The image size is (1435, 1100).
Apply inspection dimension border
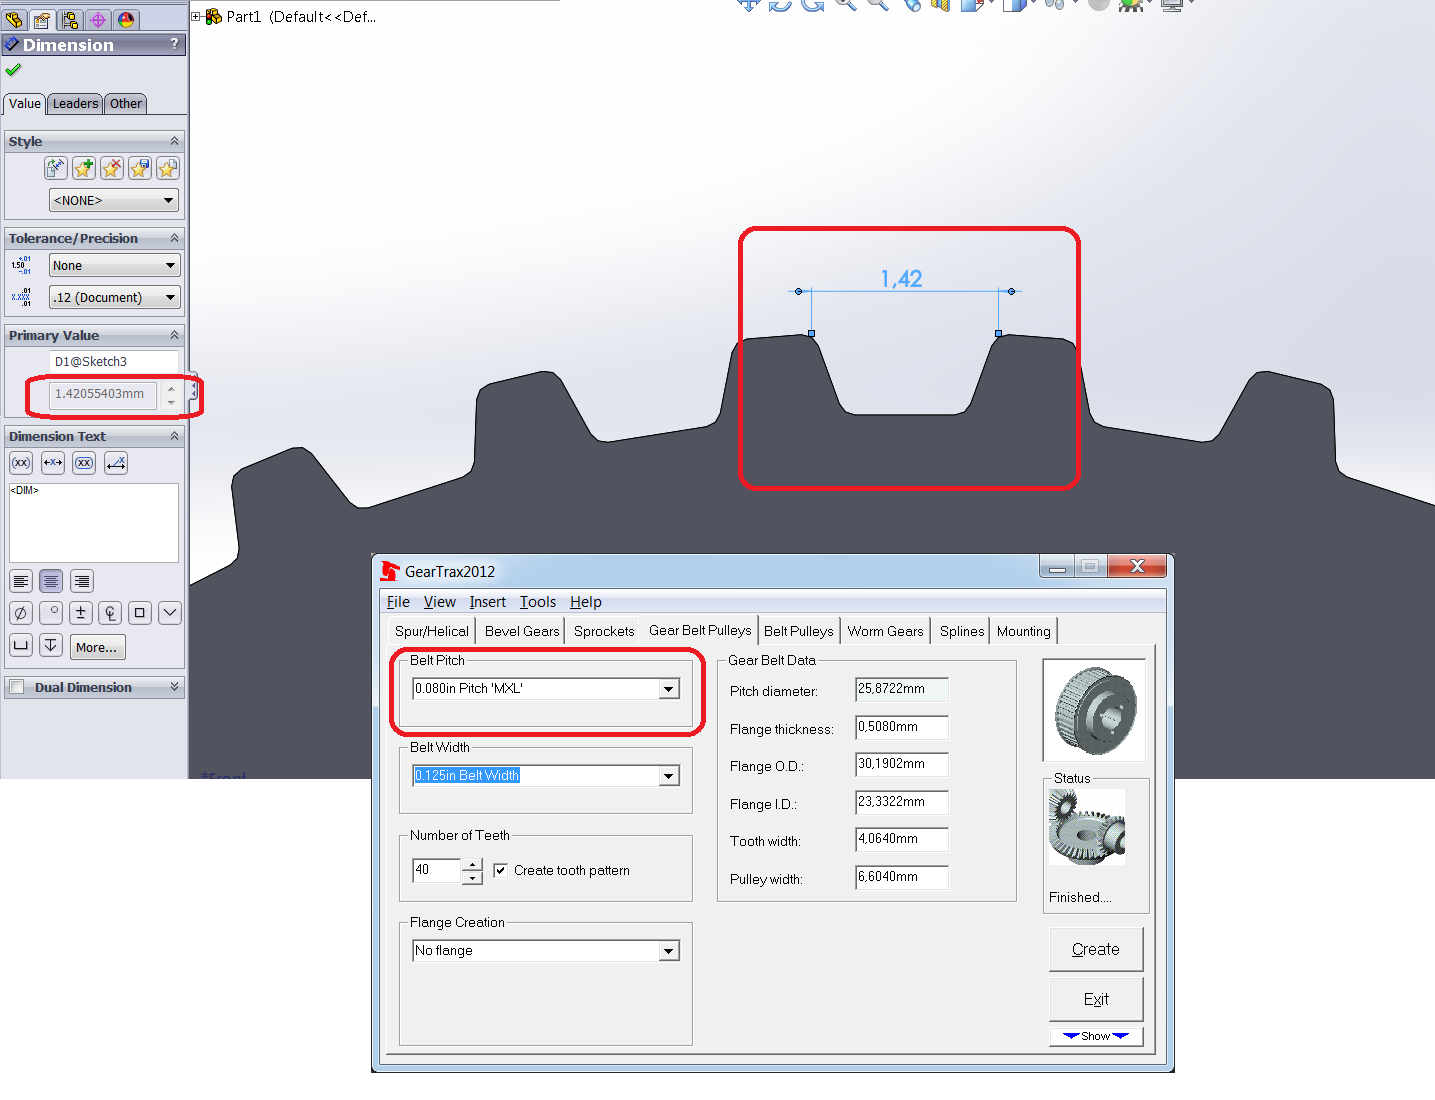tap(84, 463)
